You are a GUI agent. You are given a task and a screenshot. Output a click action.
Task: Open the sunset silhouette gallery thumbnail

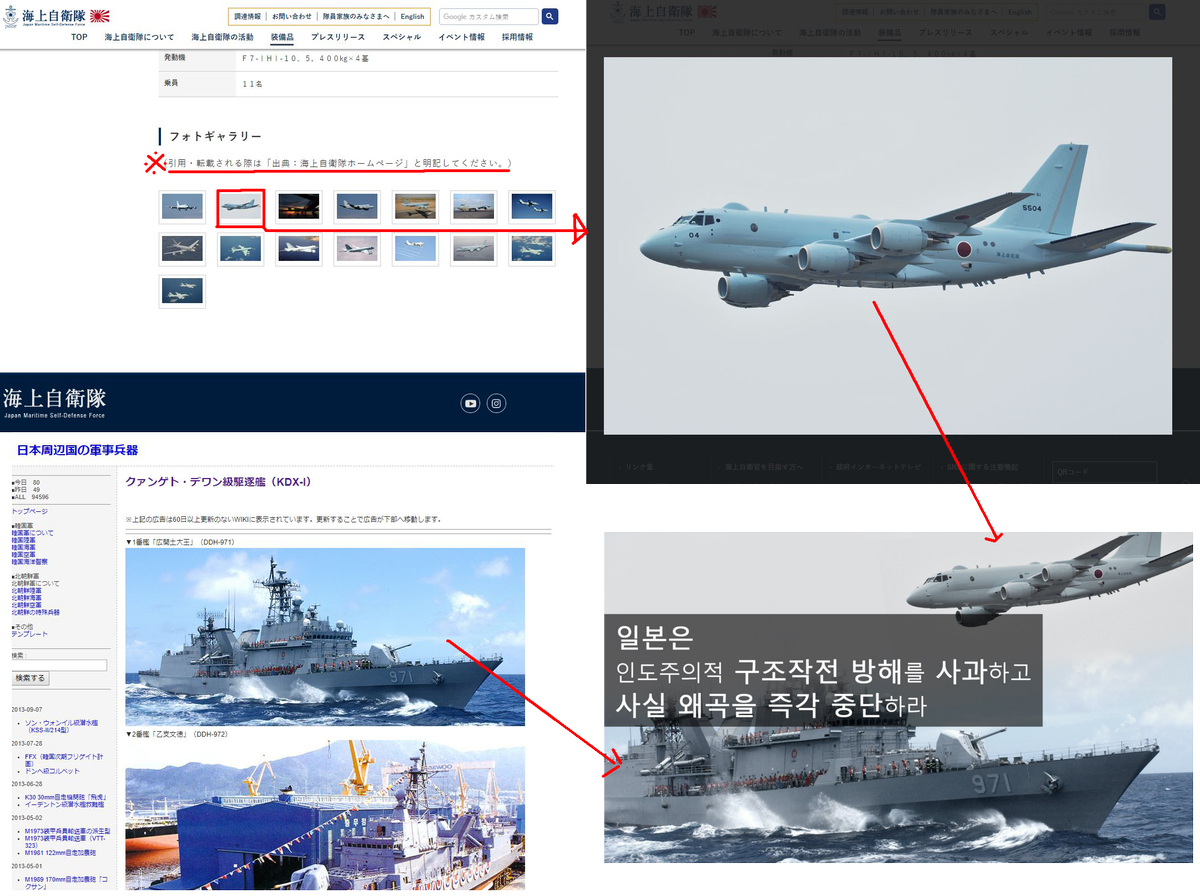coord(299,207)
